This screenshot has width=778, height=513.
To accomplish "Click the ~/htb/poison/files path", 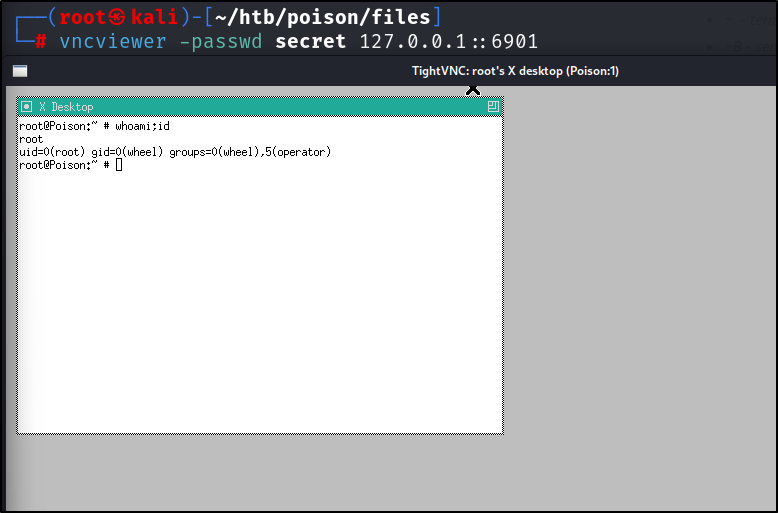I will coord(323,17).
